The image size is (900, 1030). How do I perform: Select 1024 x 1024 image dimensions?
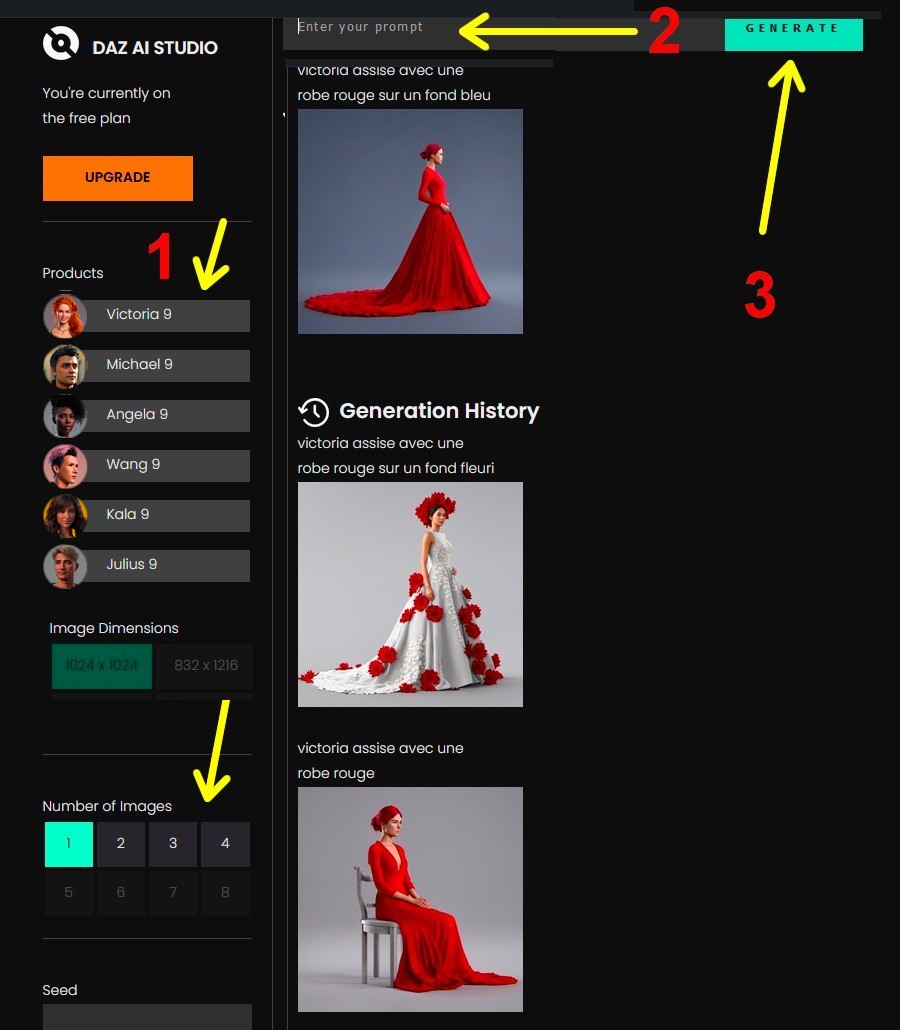point(102,666)
